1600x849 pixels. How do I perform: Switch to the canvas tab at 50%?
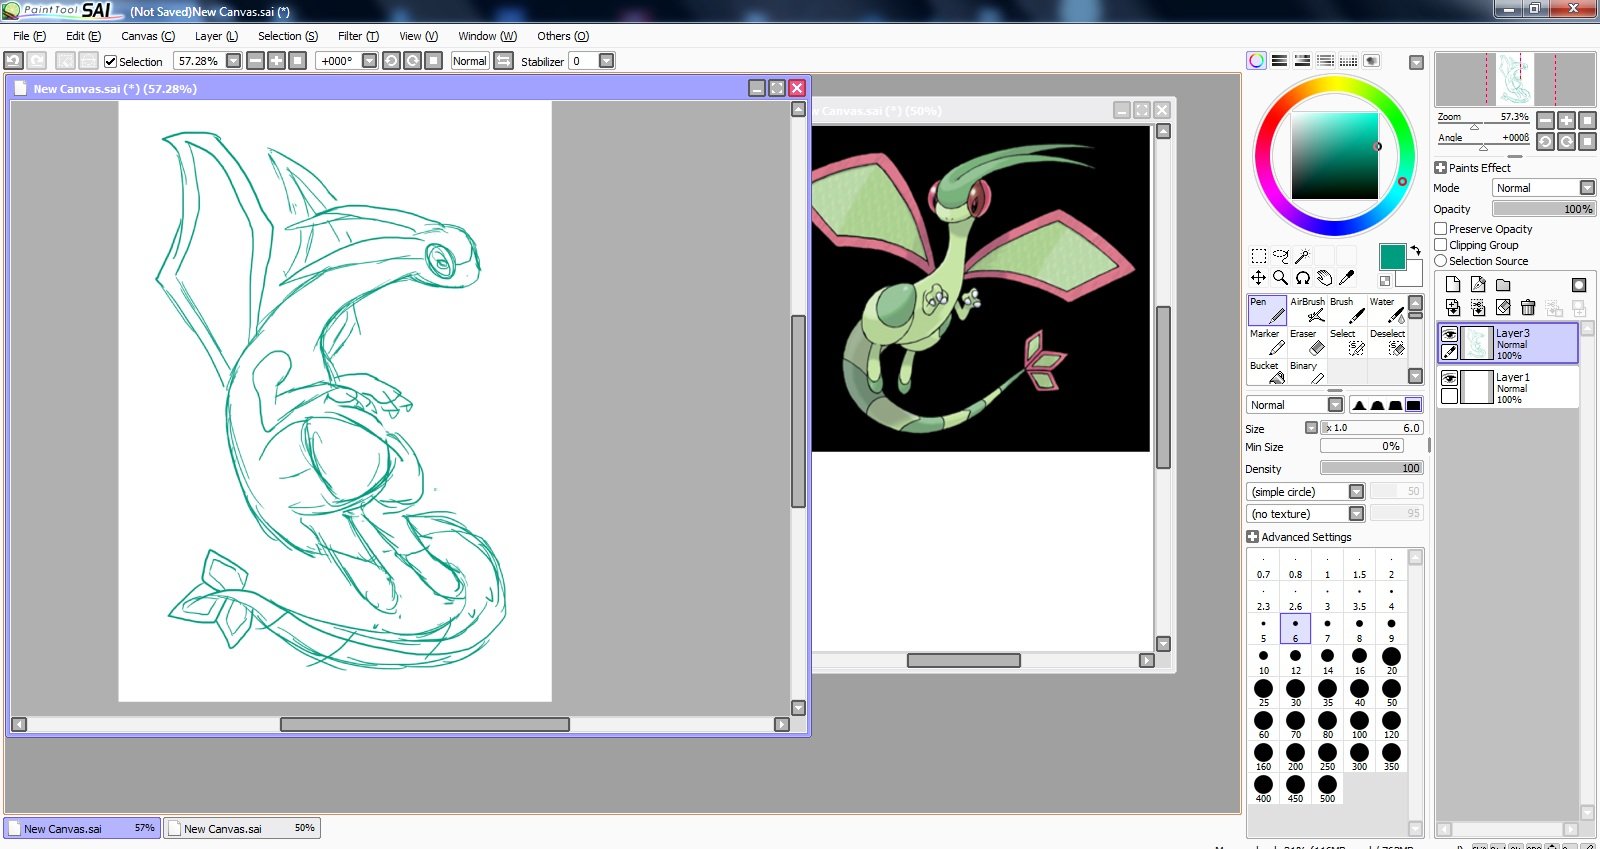pos(242,828)
